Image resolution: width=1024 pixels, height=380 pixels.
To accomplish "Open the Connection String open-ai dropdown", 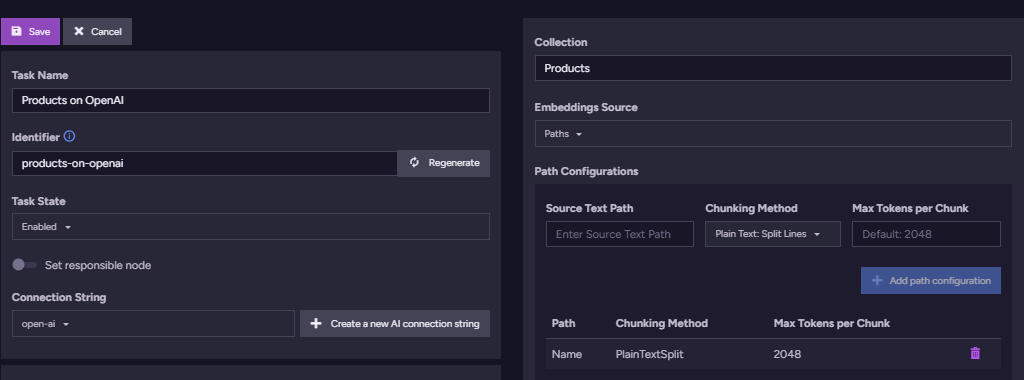I will point(153,323).
